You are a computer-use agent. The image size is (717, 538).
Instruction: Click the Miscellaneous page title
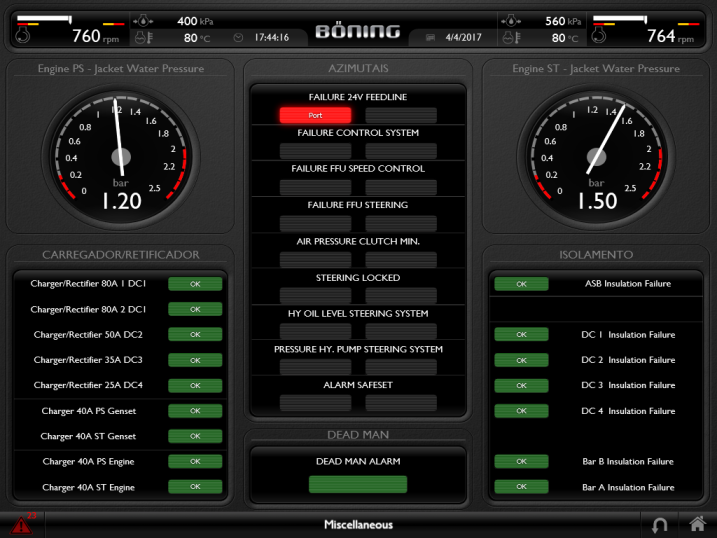358,525
